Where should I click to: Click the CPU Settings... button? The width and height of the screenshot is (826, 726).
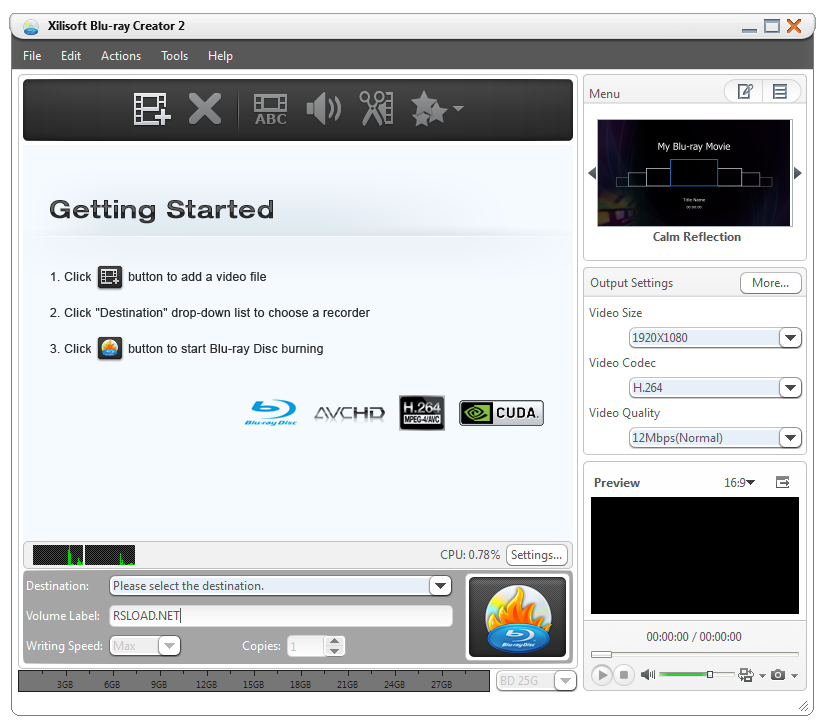(536, 555)
